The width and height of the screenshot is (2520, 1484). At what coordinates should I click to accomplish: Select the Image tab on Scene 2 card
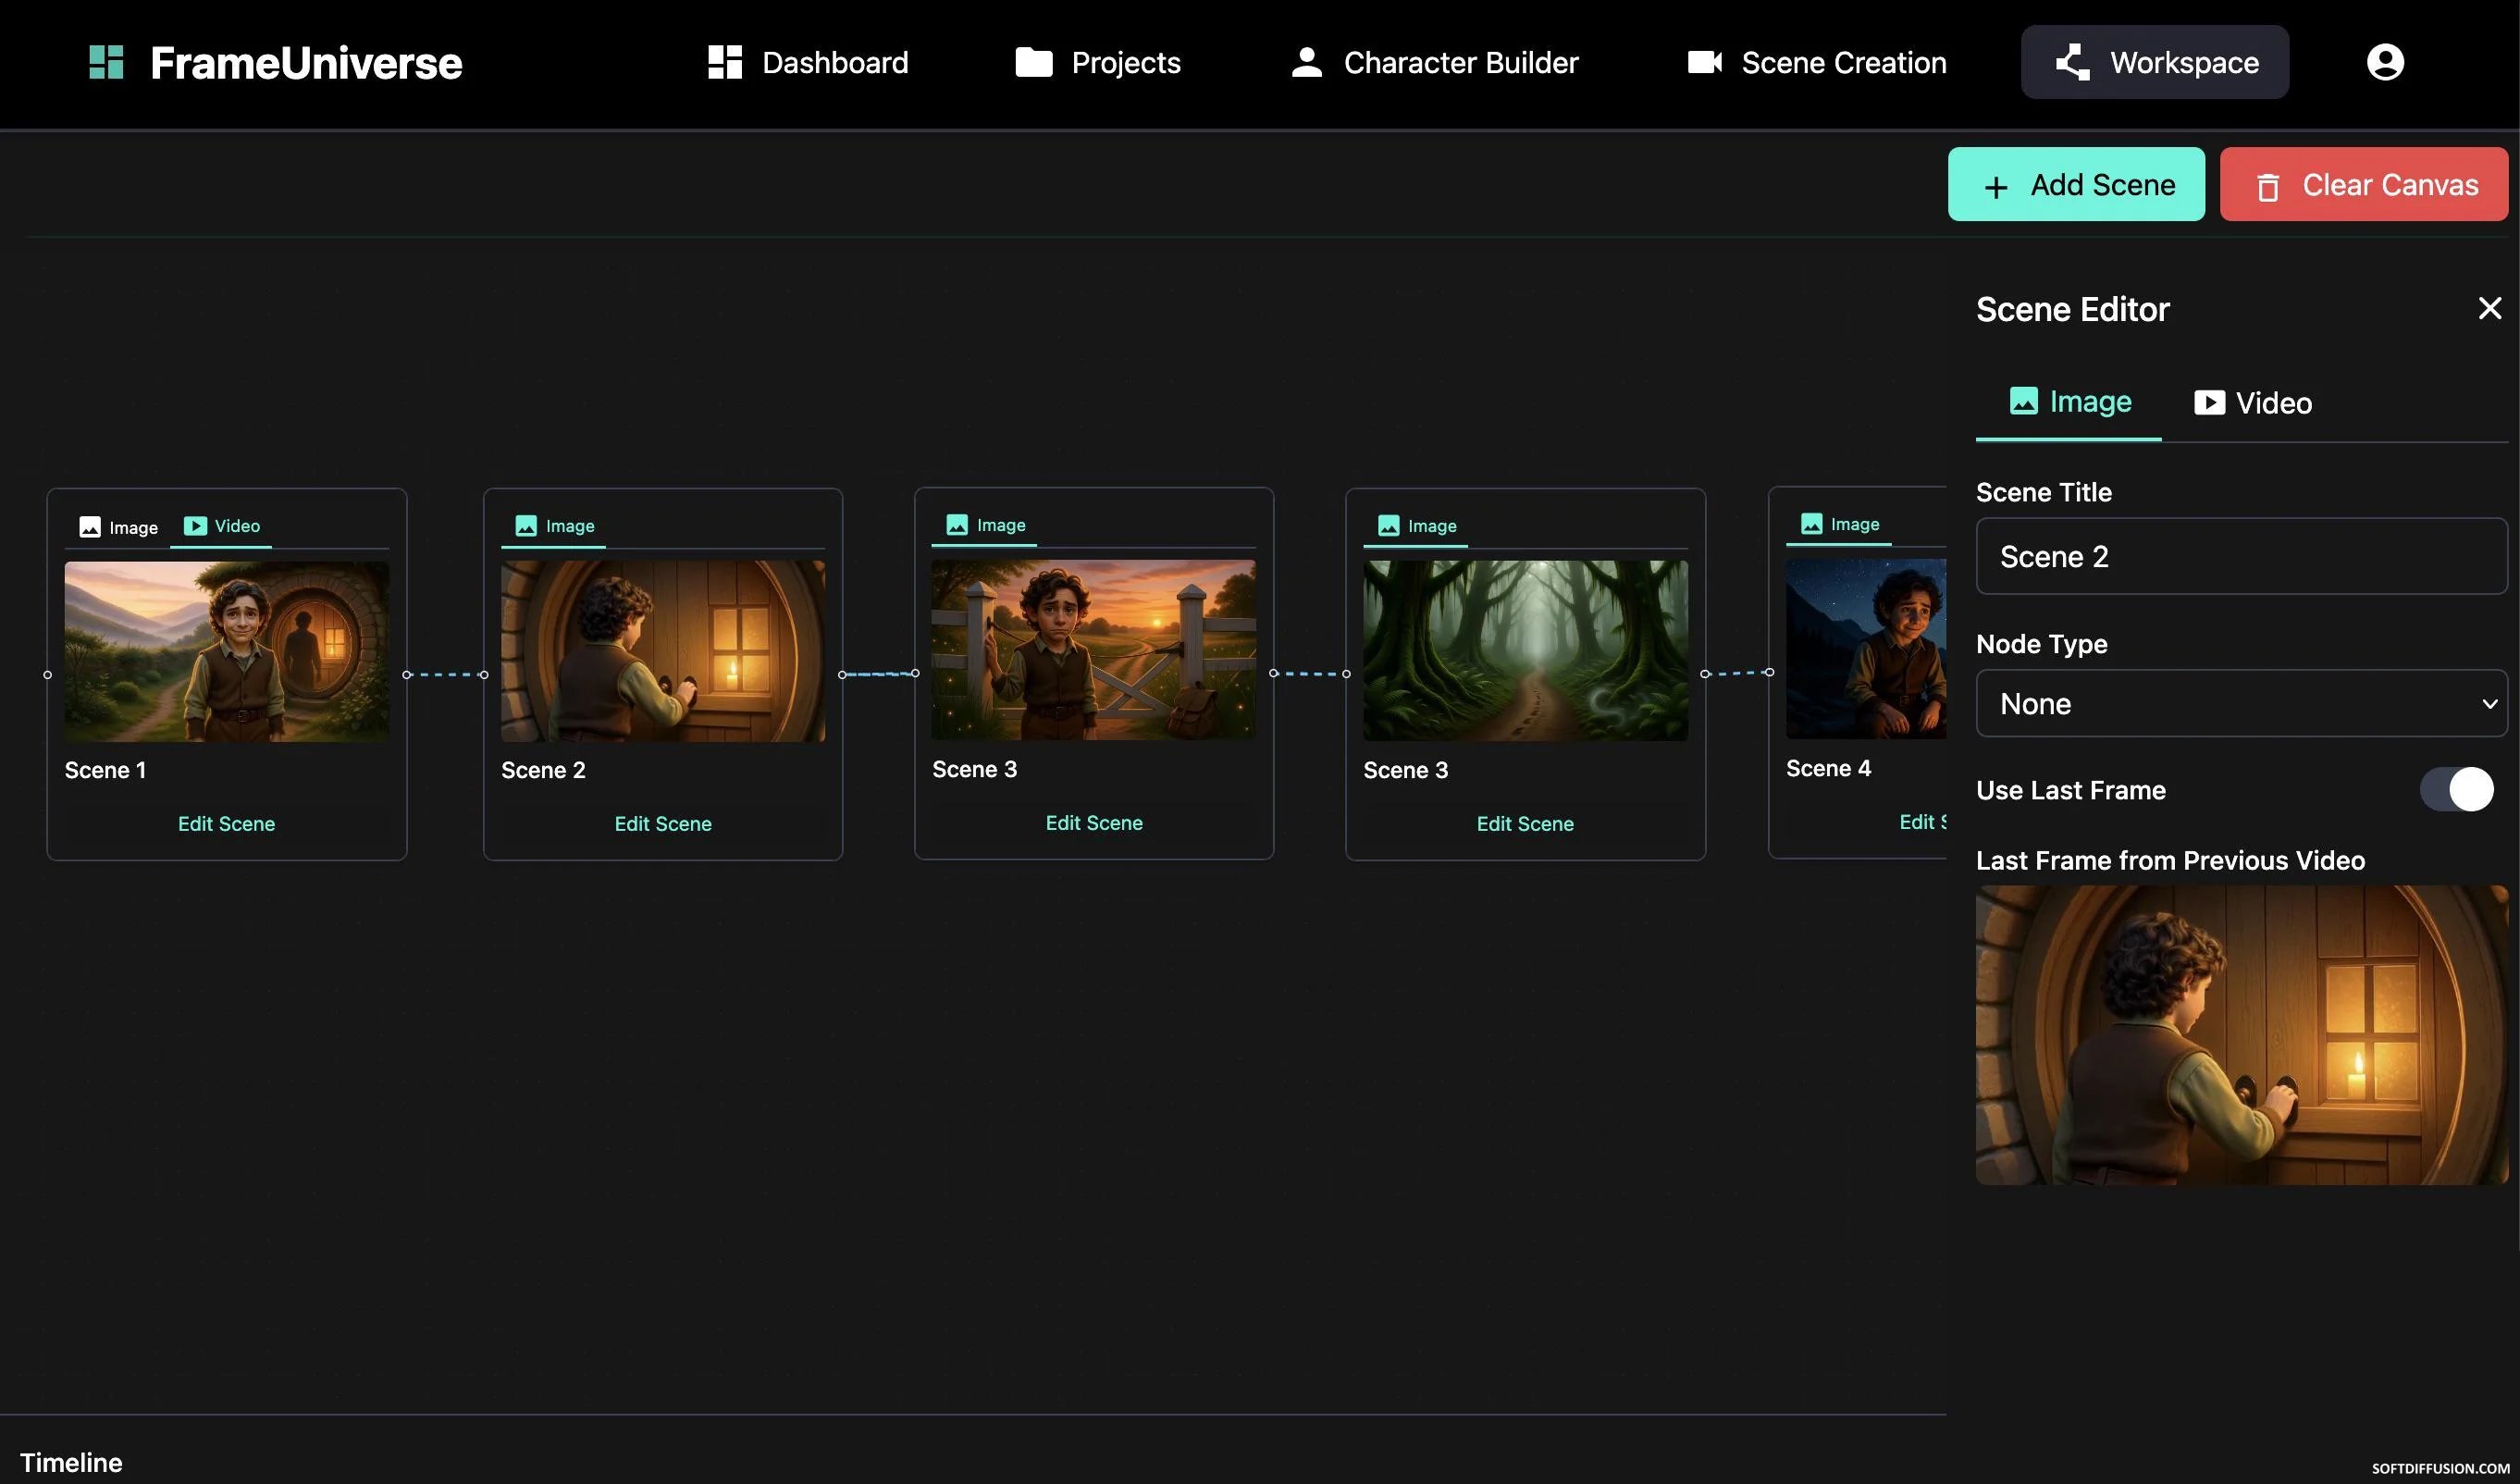point(554,526)
